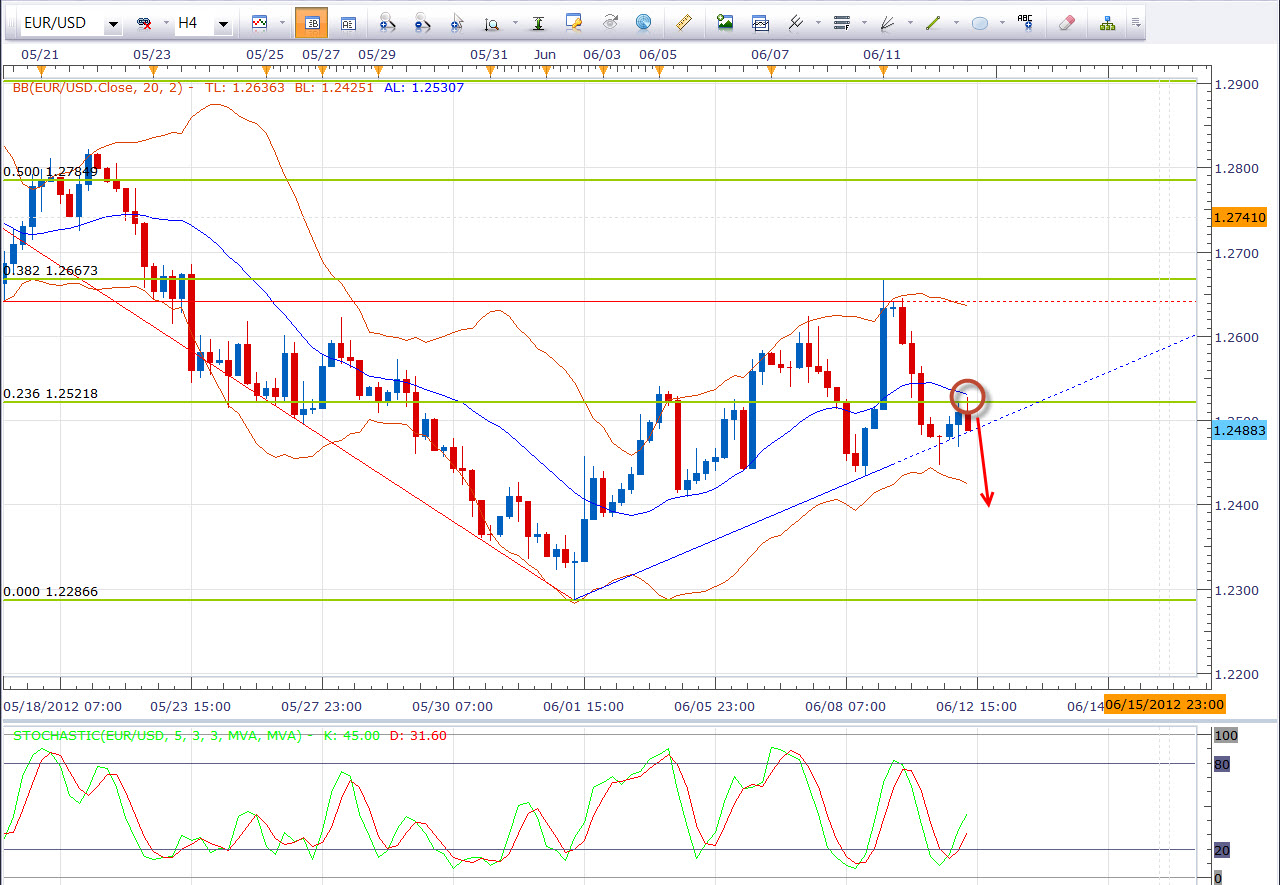1280x885 pixels.
Task: Select the chart type icon
Action: (259, 22)
